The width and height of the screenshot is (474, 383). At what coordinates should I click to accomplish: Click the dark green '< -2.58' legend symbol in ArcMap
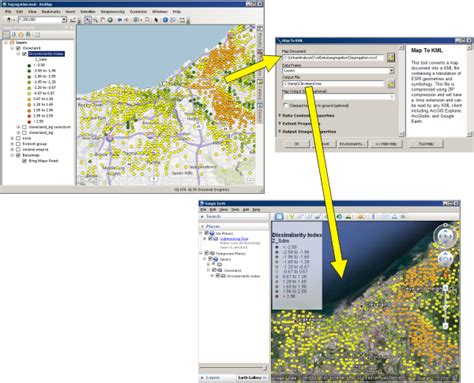[29, 65]
